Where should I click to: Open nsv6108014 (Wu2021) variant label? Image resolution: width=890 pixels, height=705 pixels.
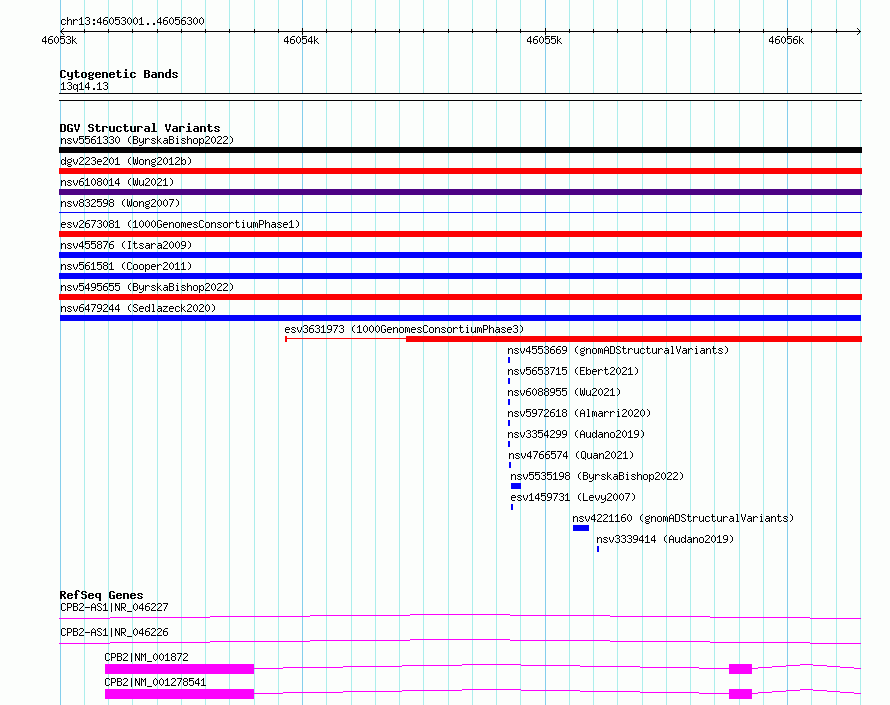(117, 182)
